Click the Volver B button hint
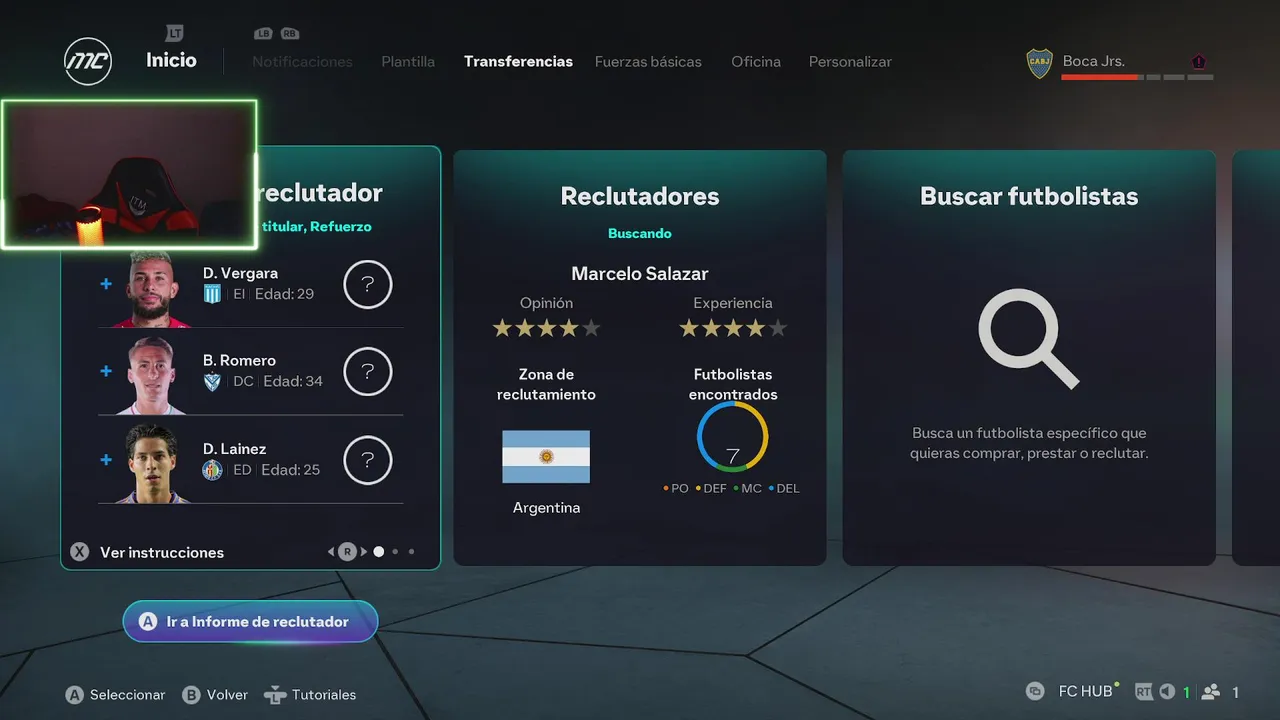1280x720 pixels. [215, 695]
